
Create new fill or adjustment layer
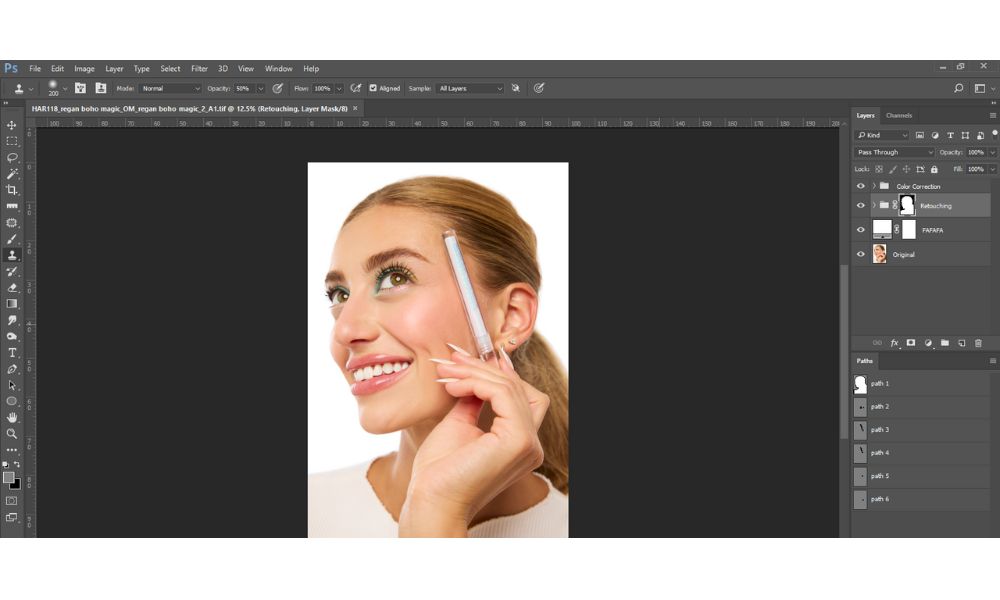coord(928,343)
